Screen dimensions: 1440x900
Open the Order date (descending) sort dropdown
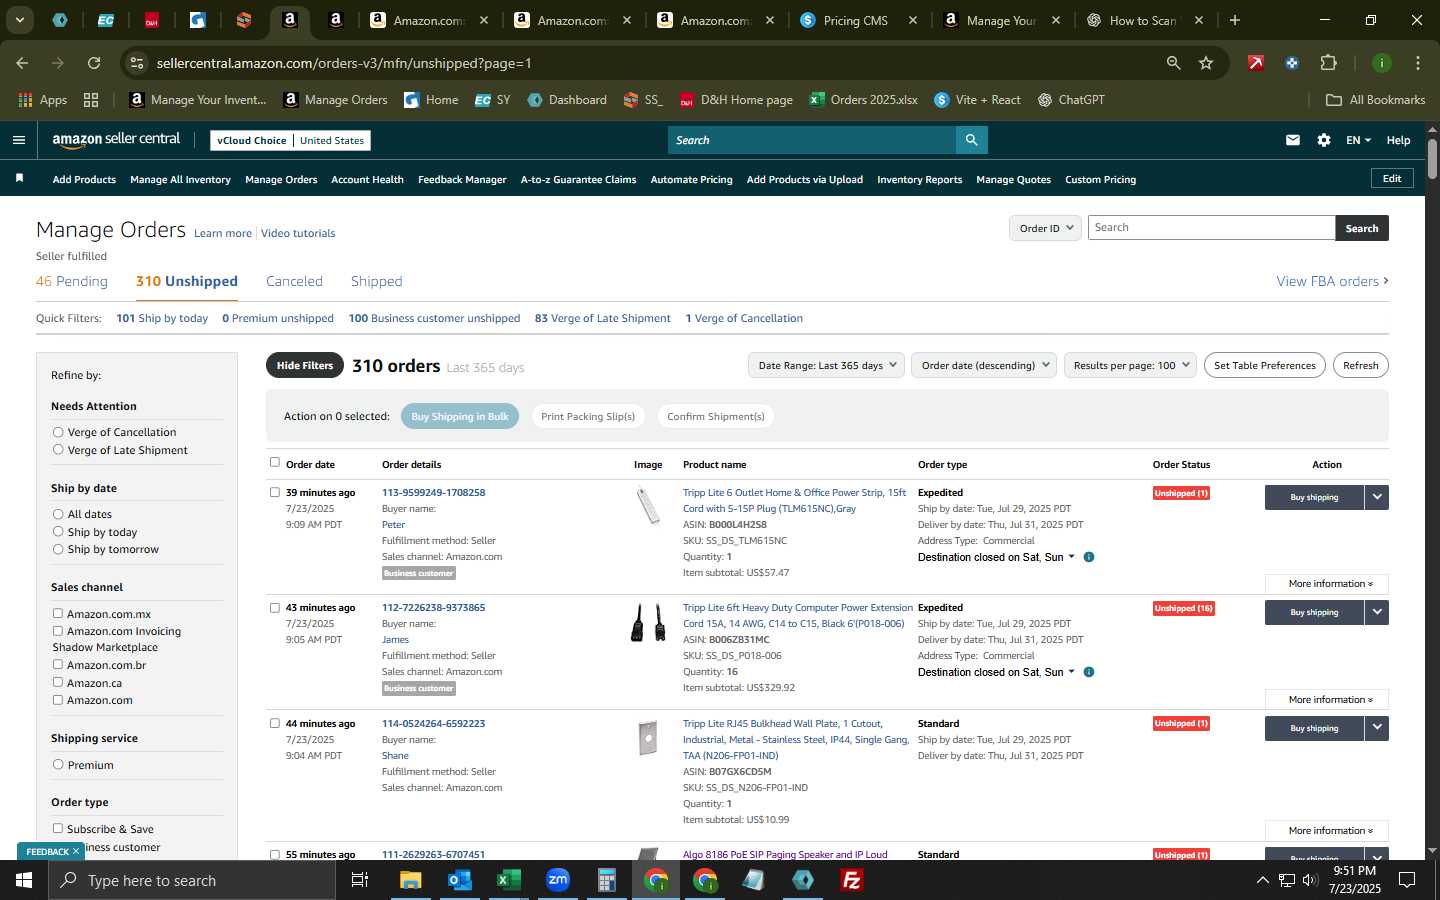984,365
